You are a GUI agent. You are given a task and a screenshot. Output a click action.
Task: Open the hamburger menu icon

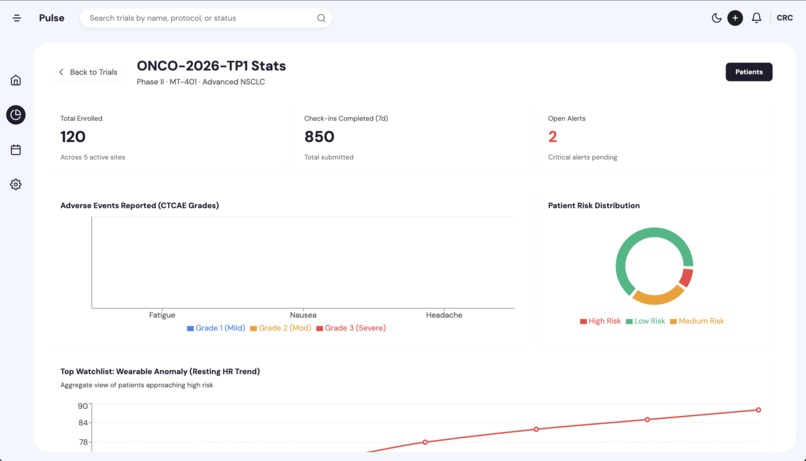coord(16,18)
